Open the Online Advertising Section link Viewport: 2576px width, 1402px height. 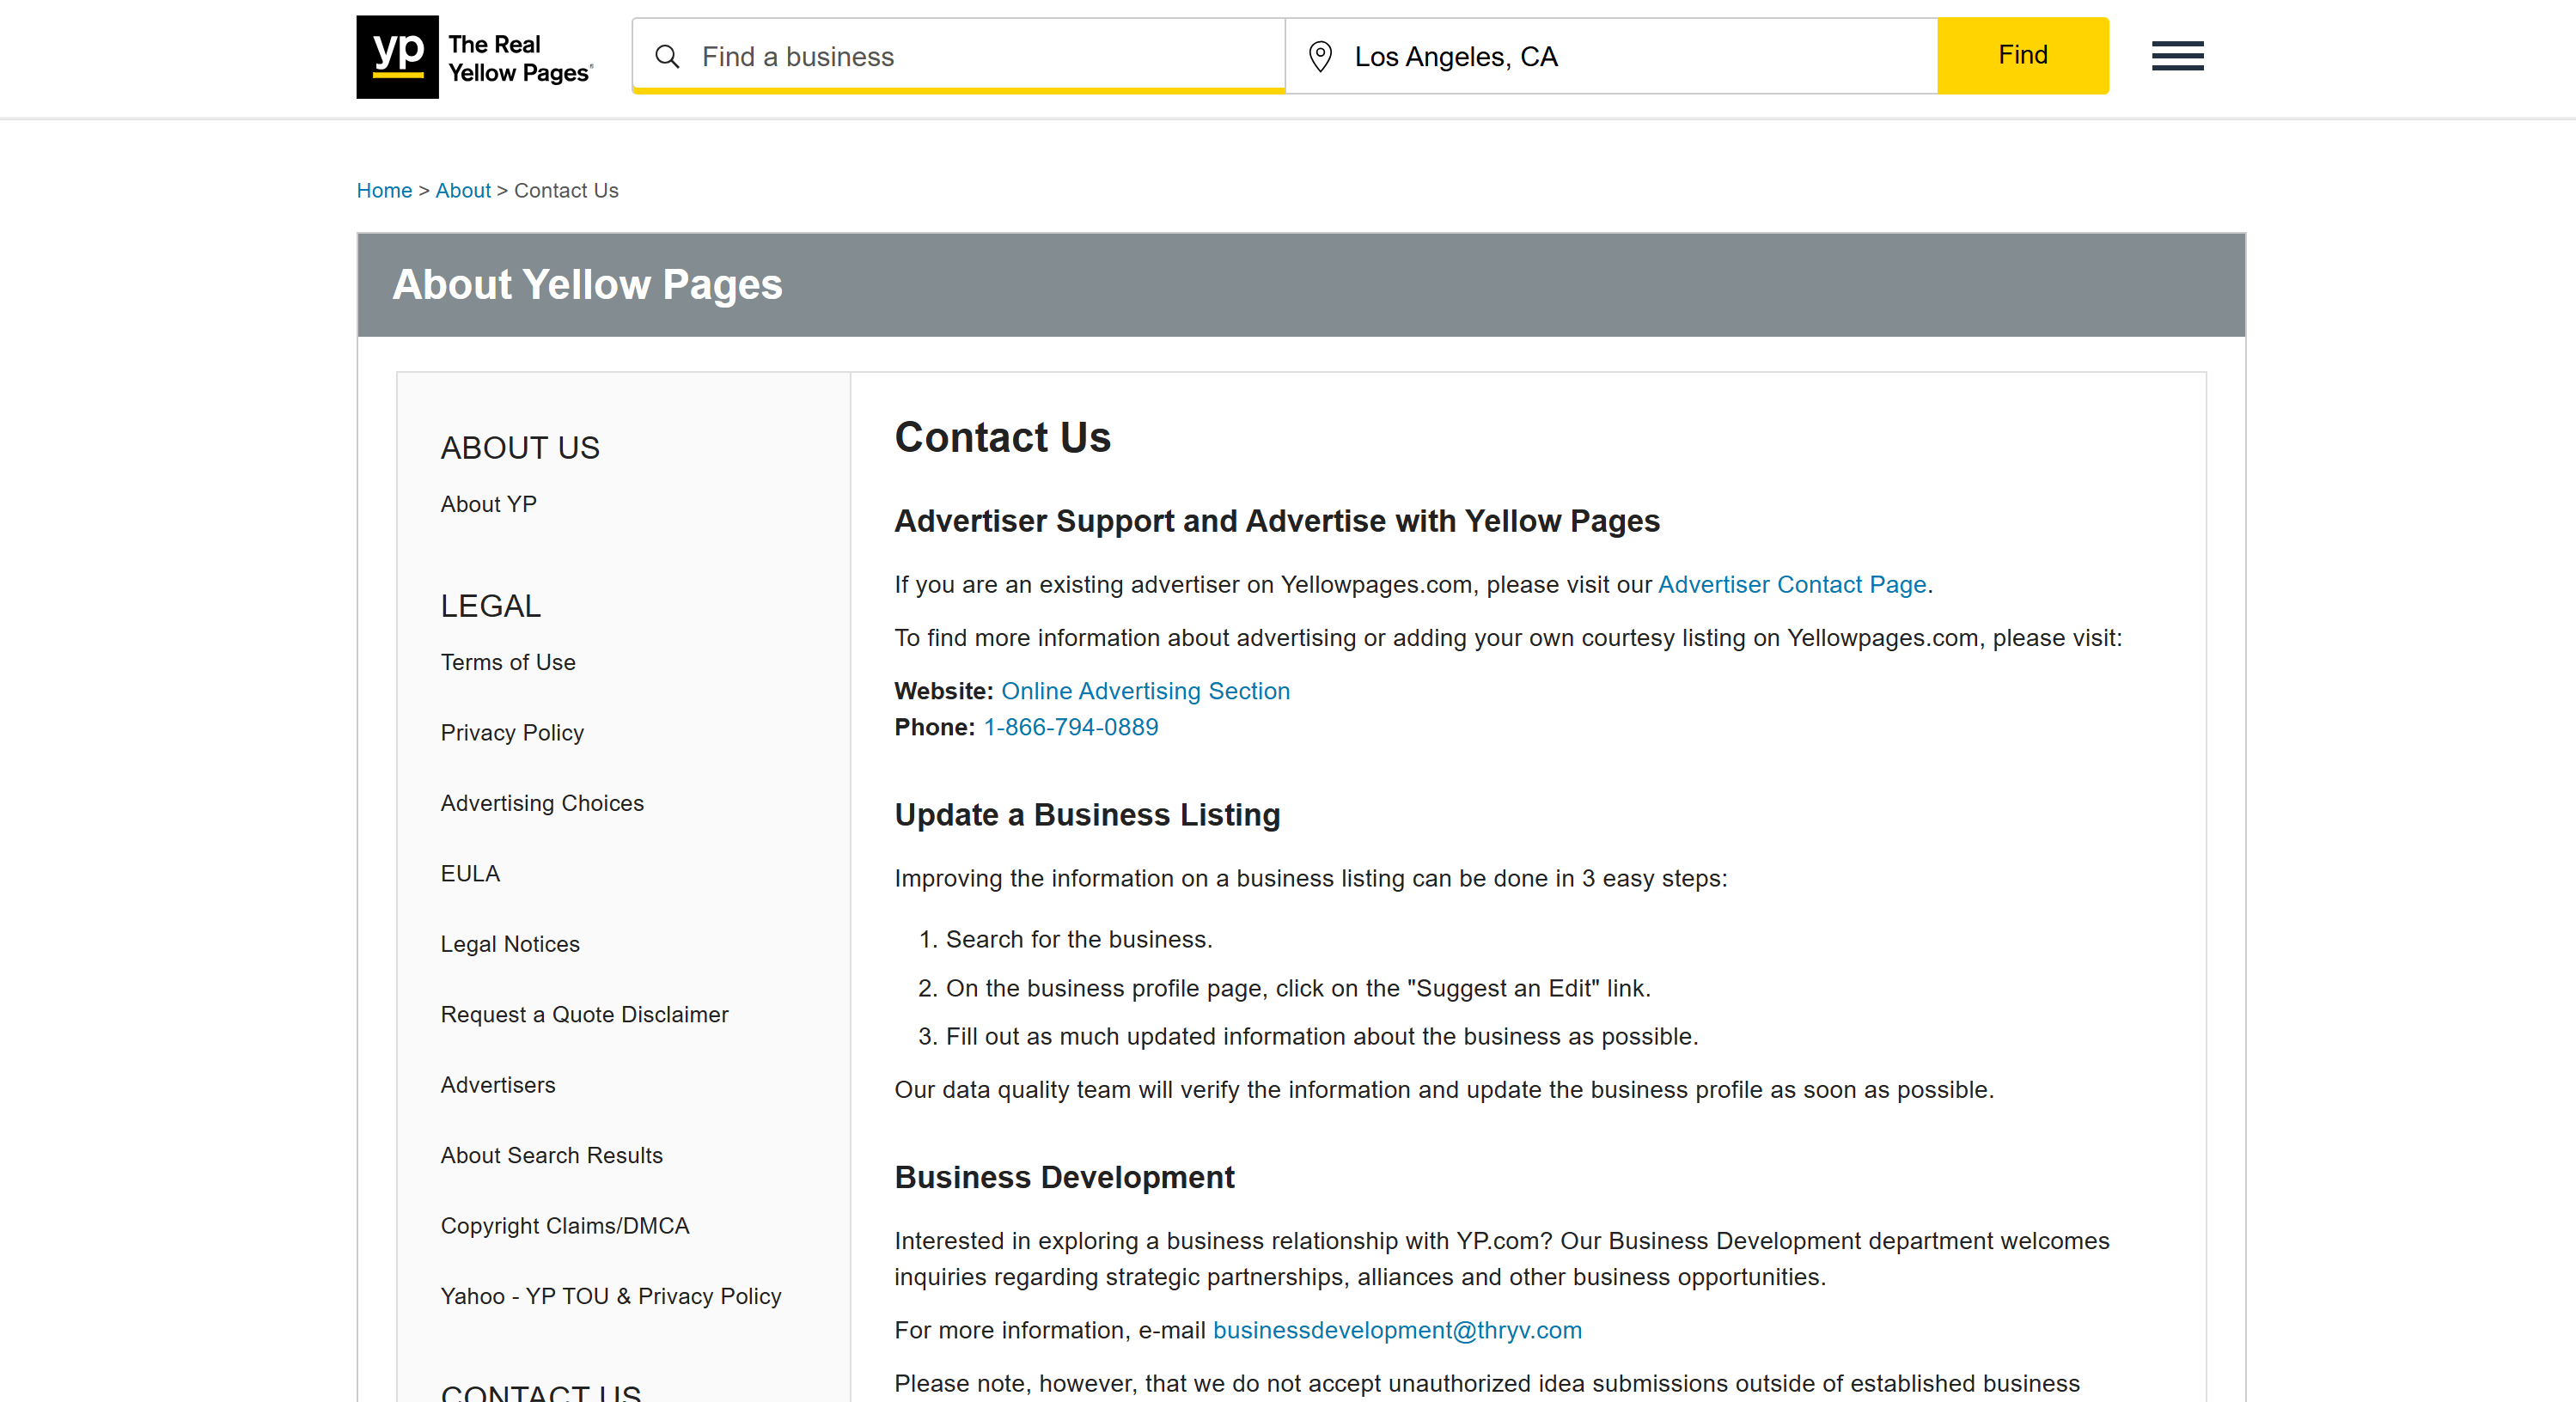tap(1146, 691)
